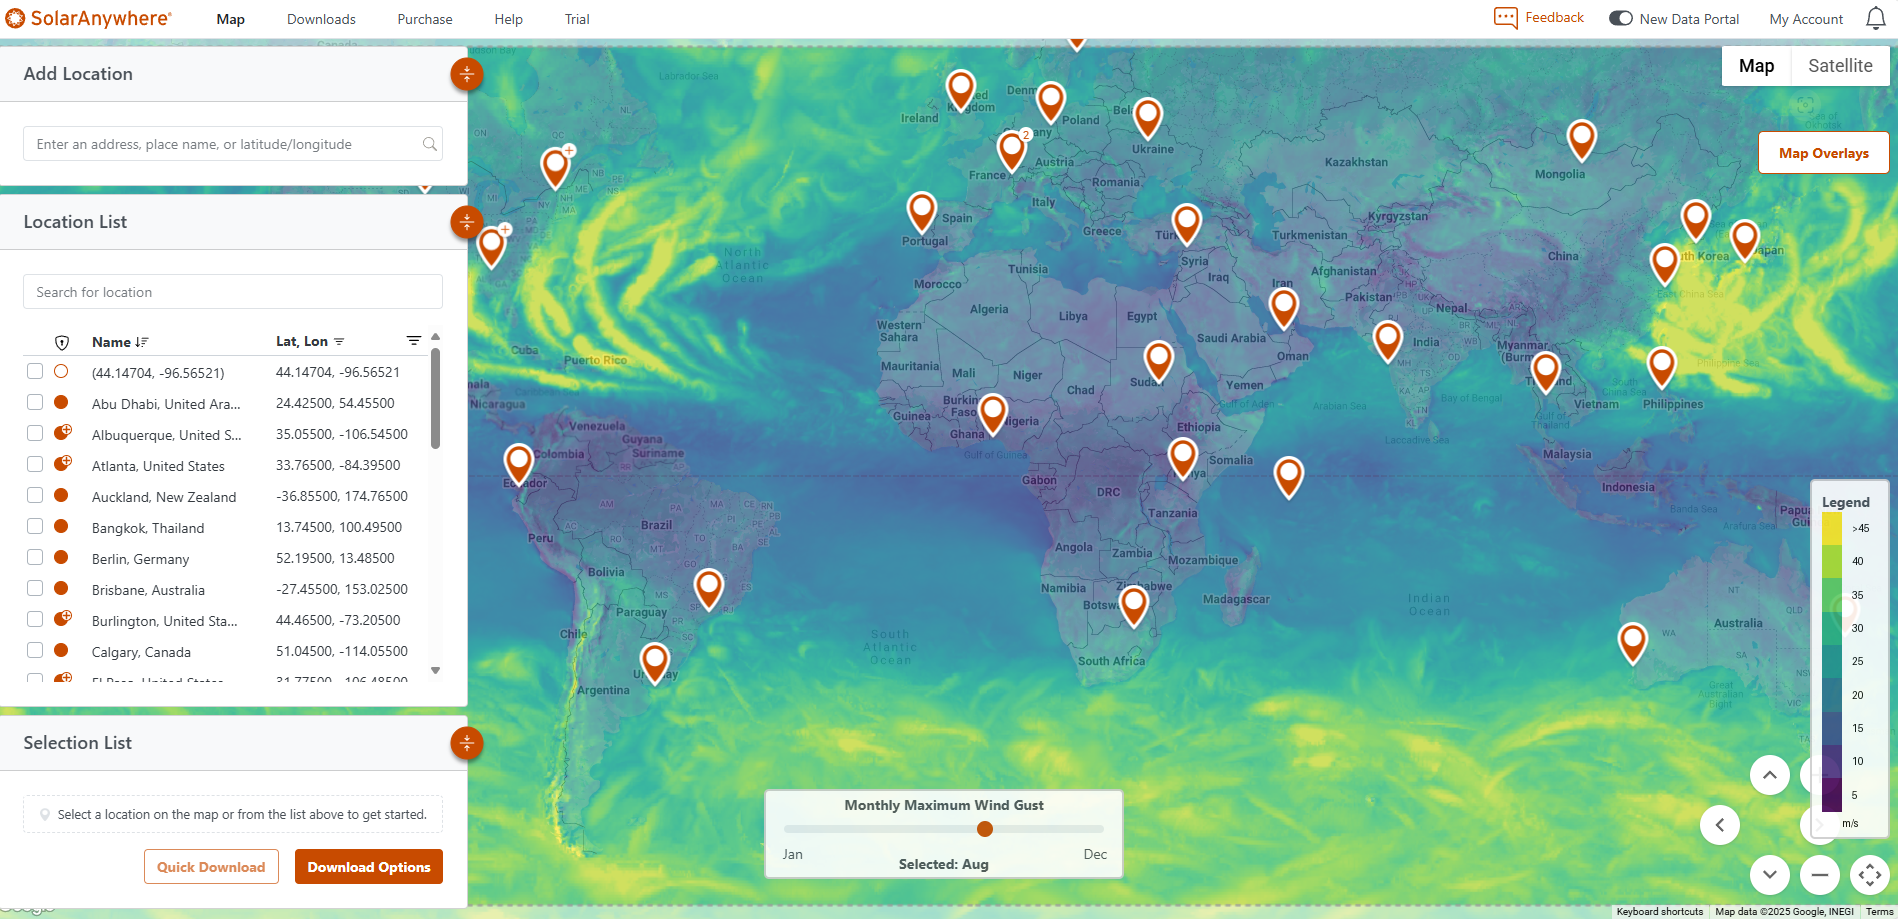Viewport: 1898px width, 919px height.
Task: Click the fullscreen map control icon
Action: (x=1869, y=875)
